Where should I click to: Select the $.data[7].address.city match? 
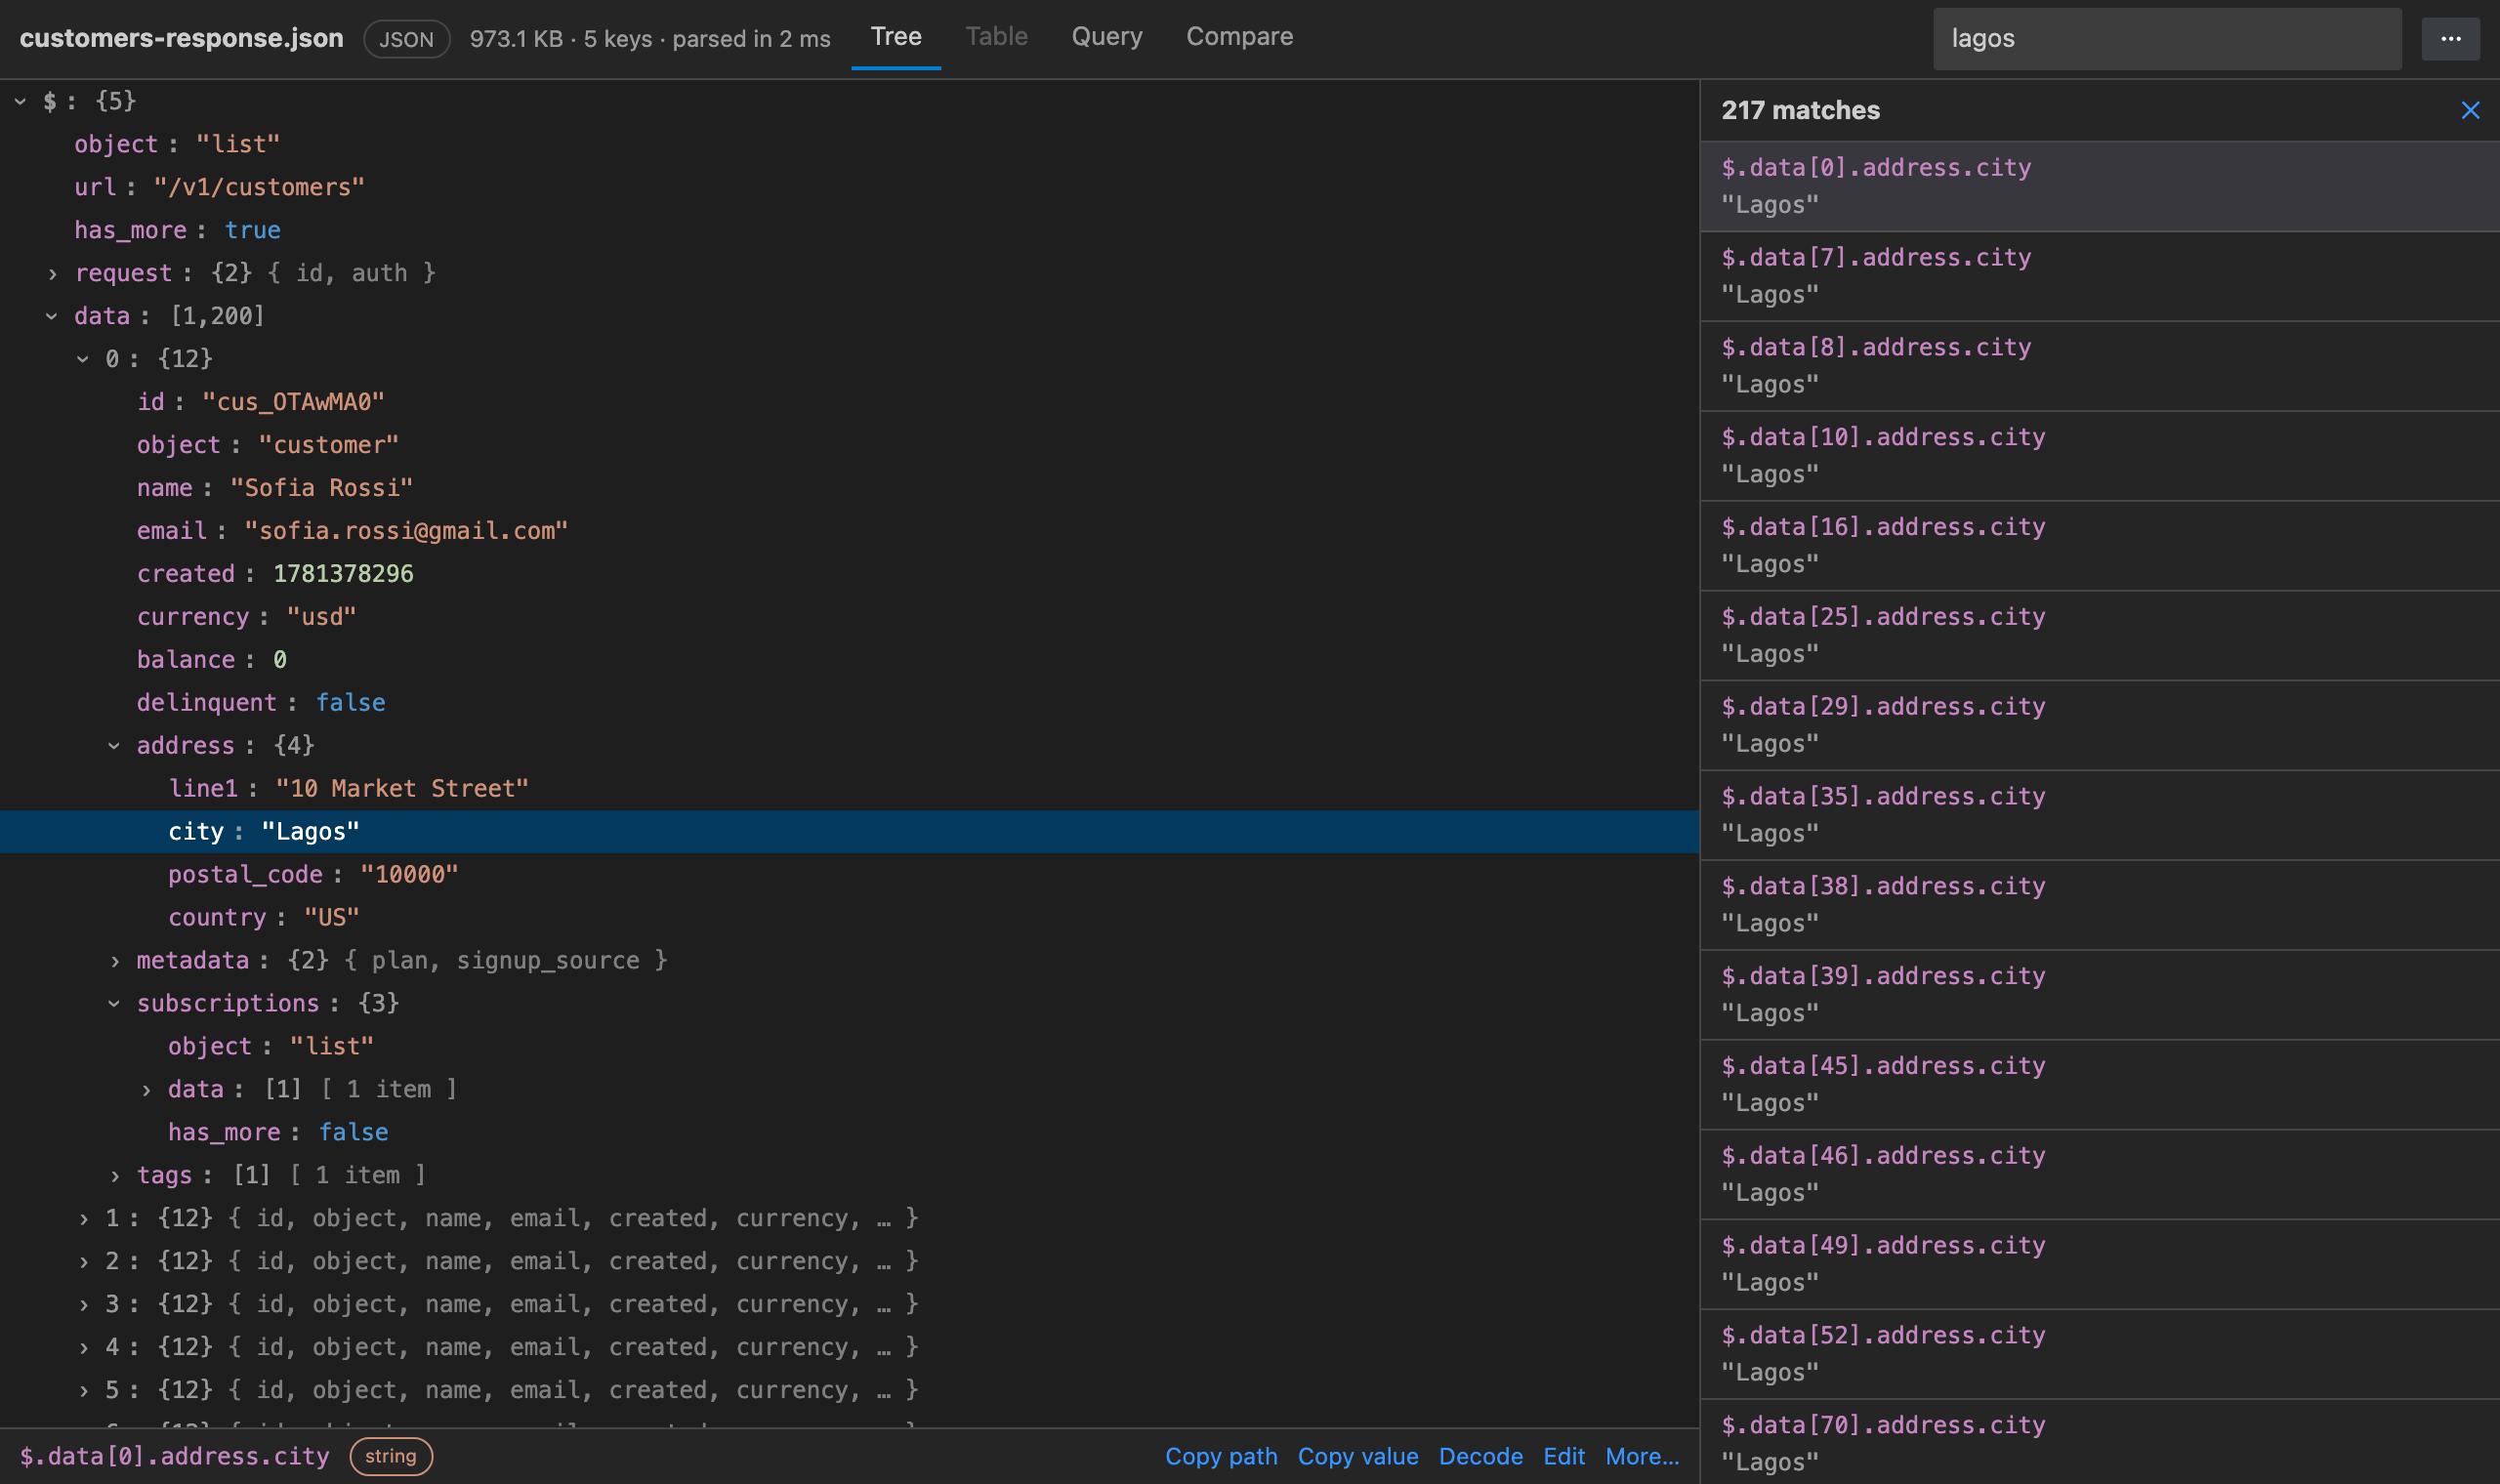2100,276
